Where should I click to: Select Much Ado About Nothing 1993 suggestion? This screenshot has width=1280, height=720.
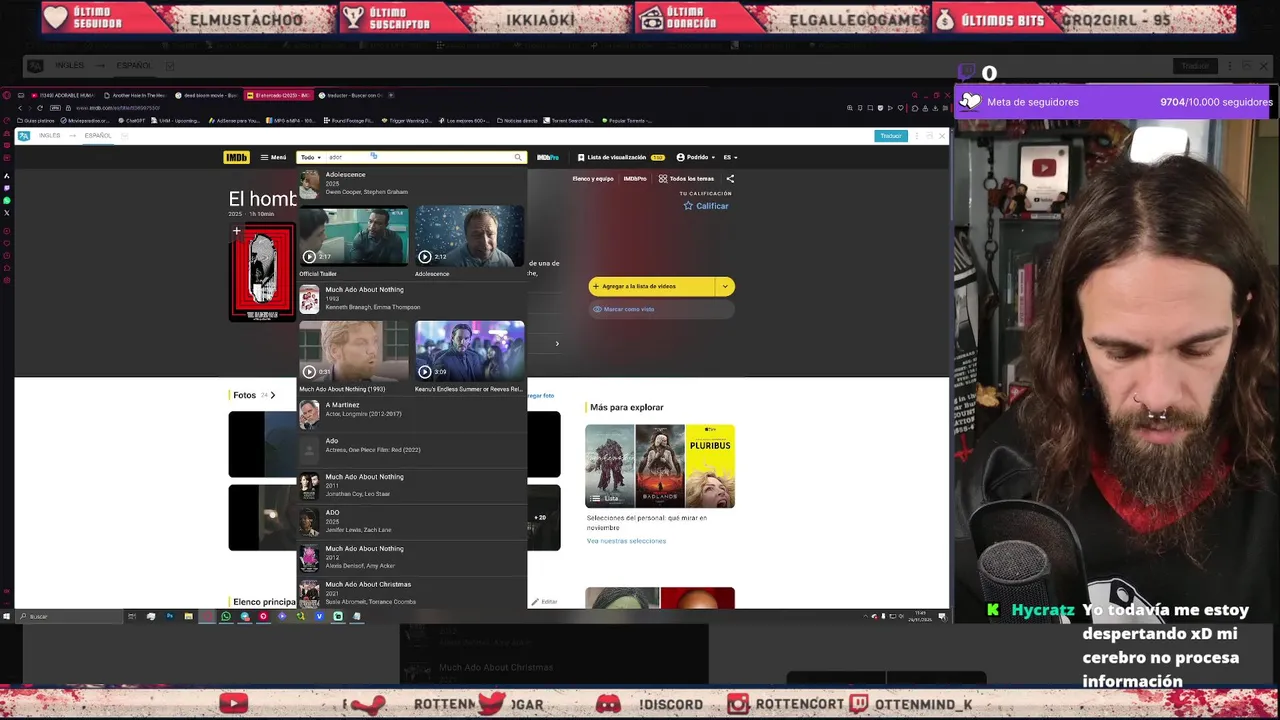pyautogui.click(x=412, y=298)
